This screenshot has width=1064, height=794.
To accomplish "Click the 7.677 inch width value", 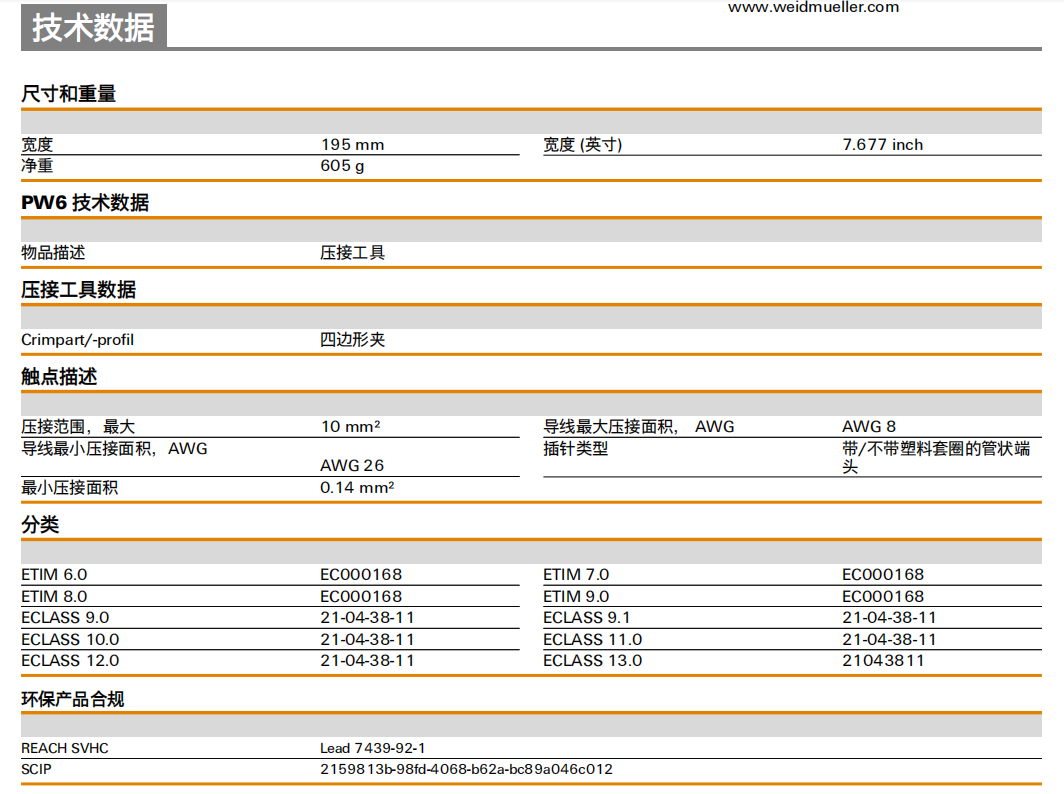I will [x=882, y=145].
